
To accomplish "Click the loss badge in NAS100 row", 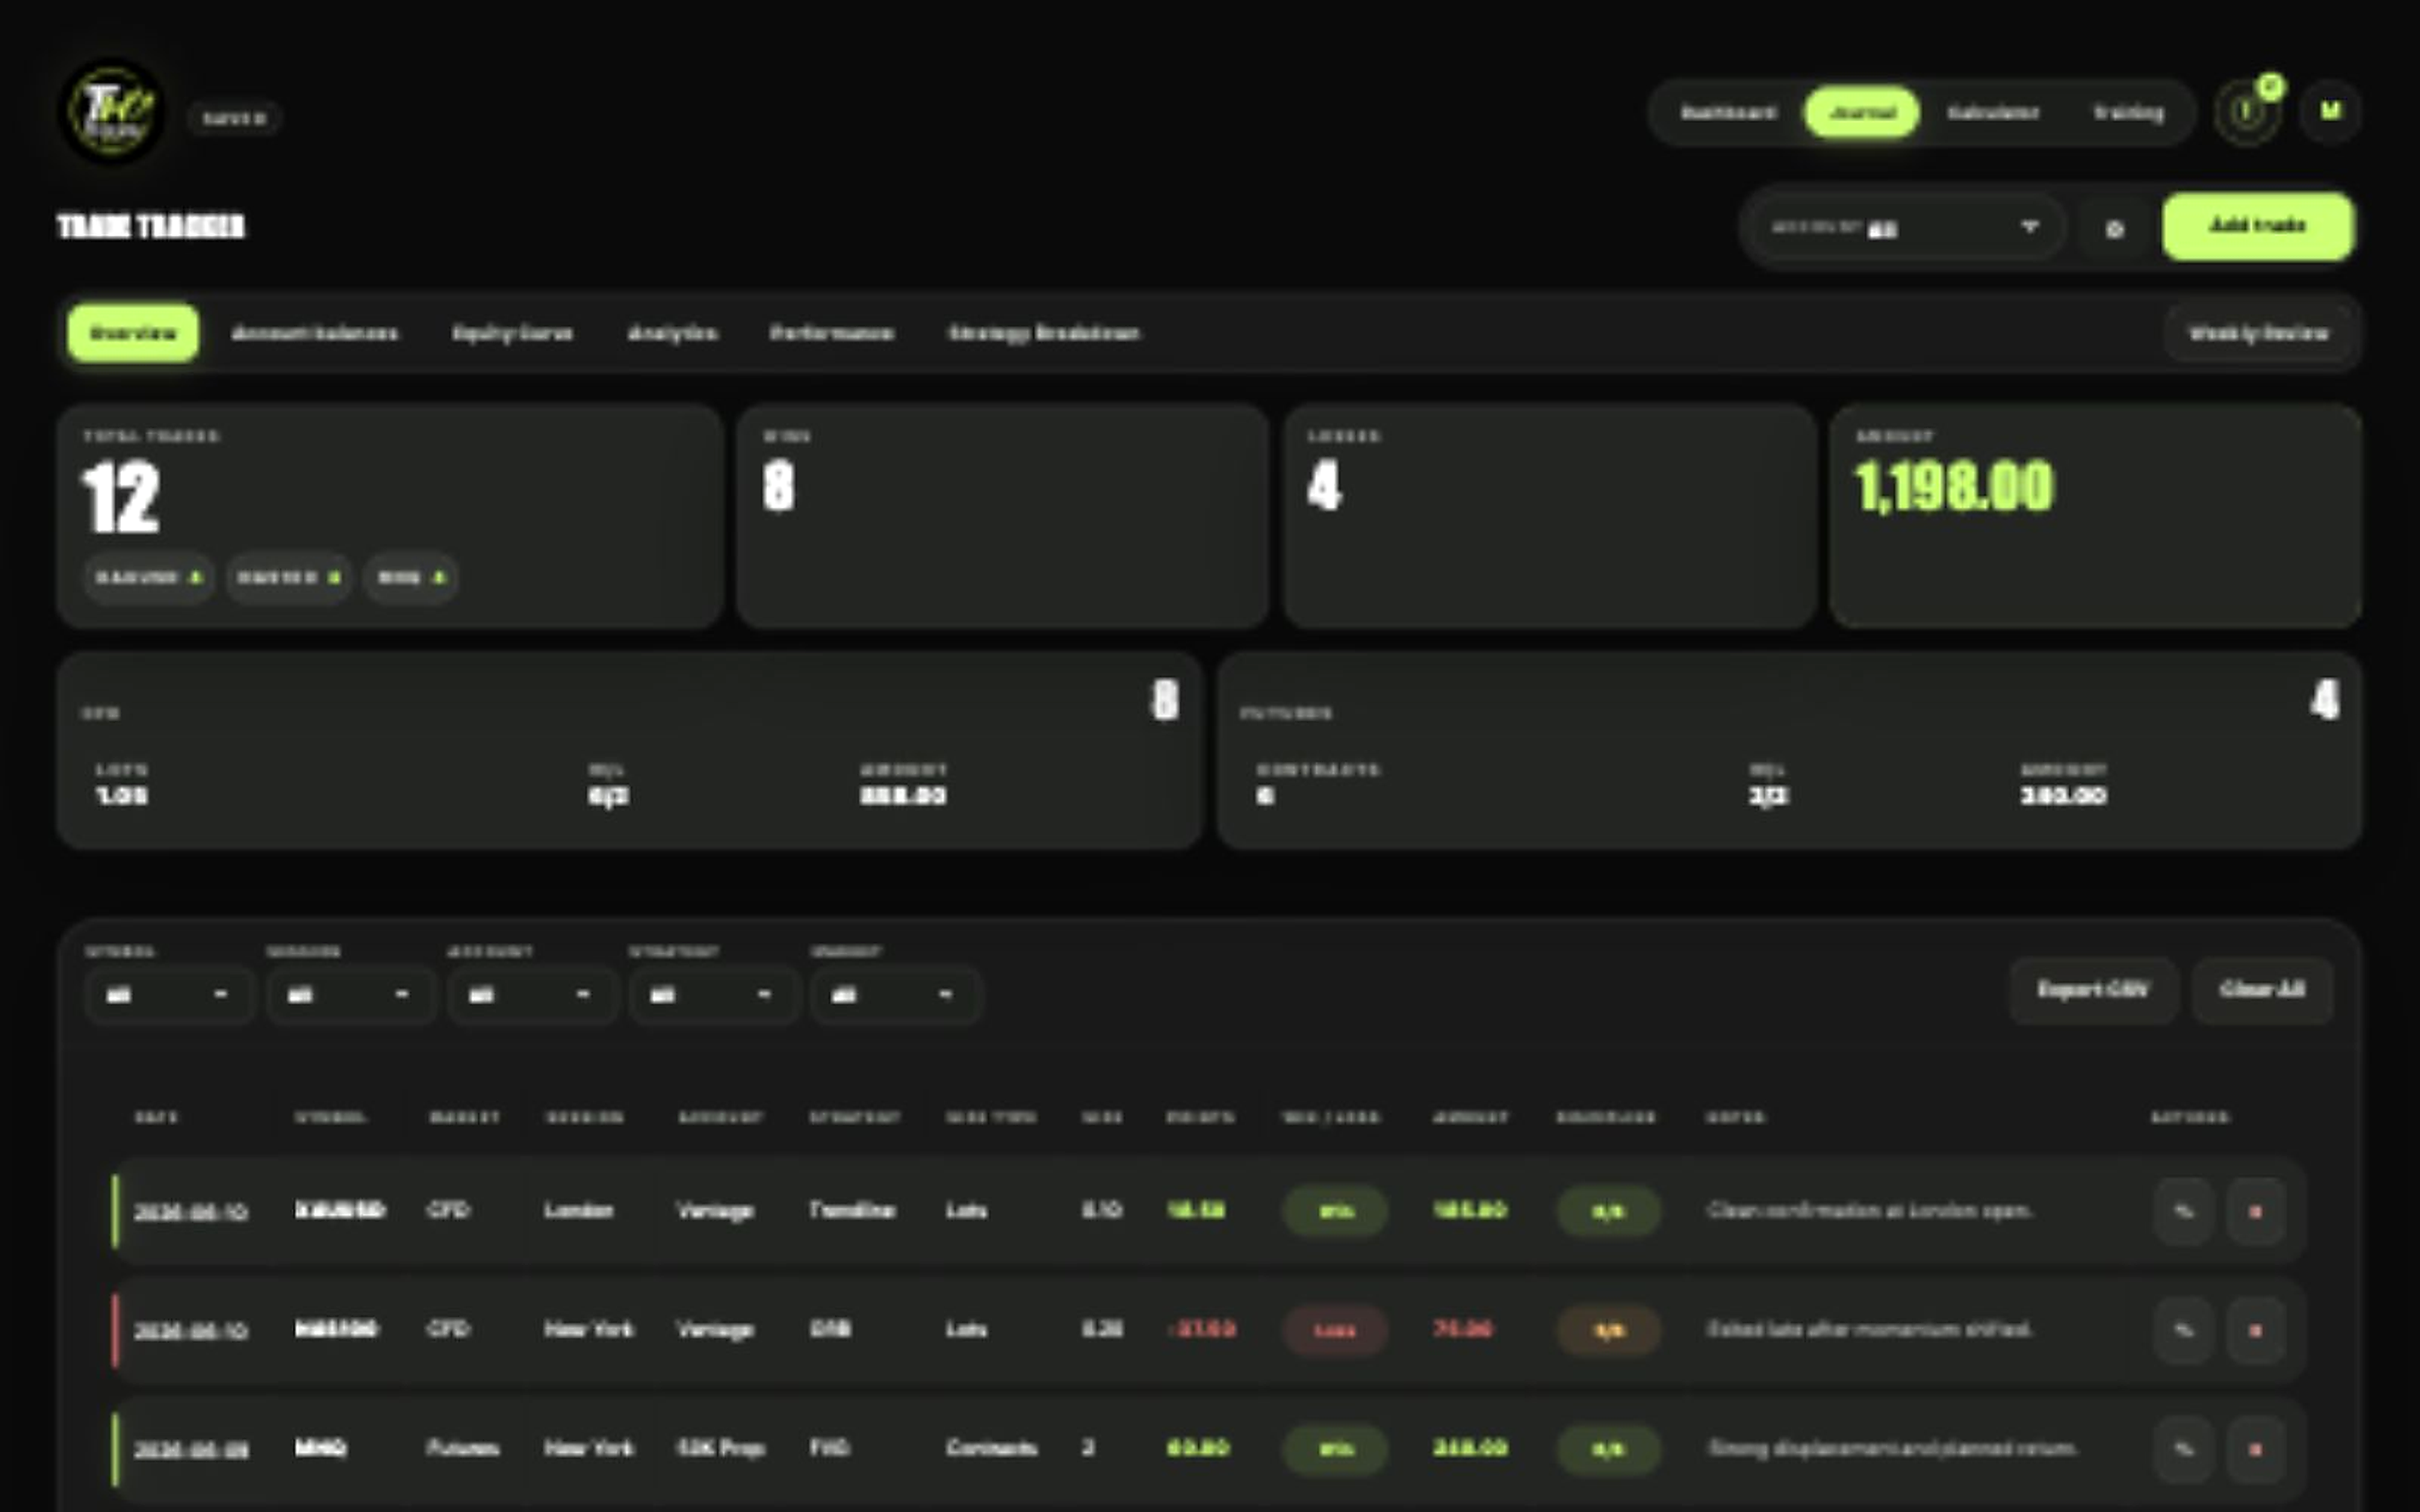I will pyautogui.click(x=1335, y=1330).
